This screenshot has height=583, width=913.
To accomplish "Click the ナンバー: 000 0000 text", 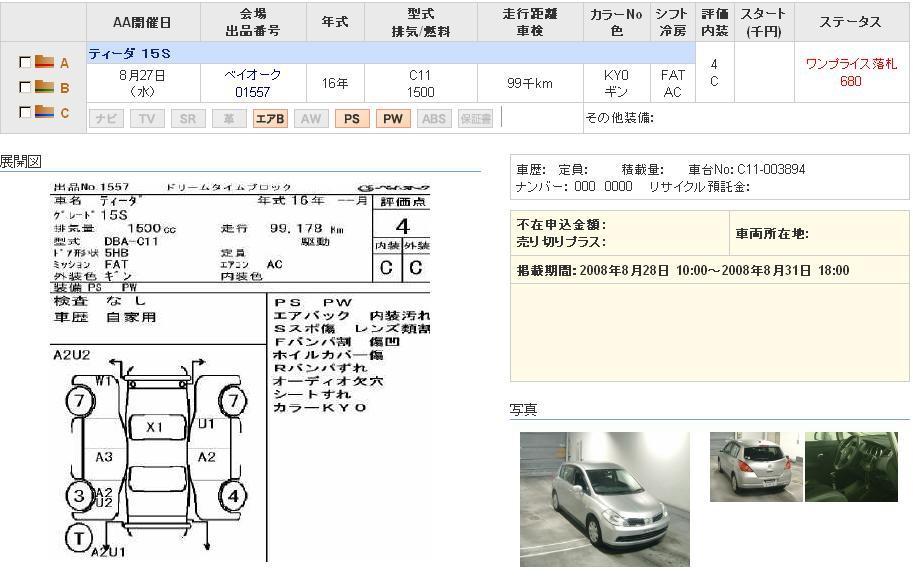I will click(x=574, y=186).
